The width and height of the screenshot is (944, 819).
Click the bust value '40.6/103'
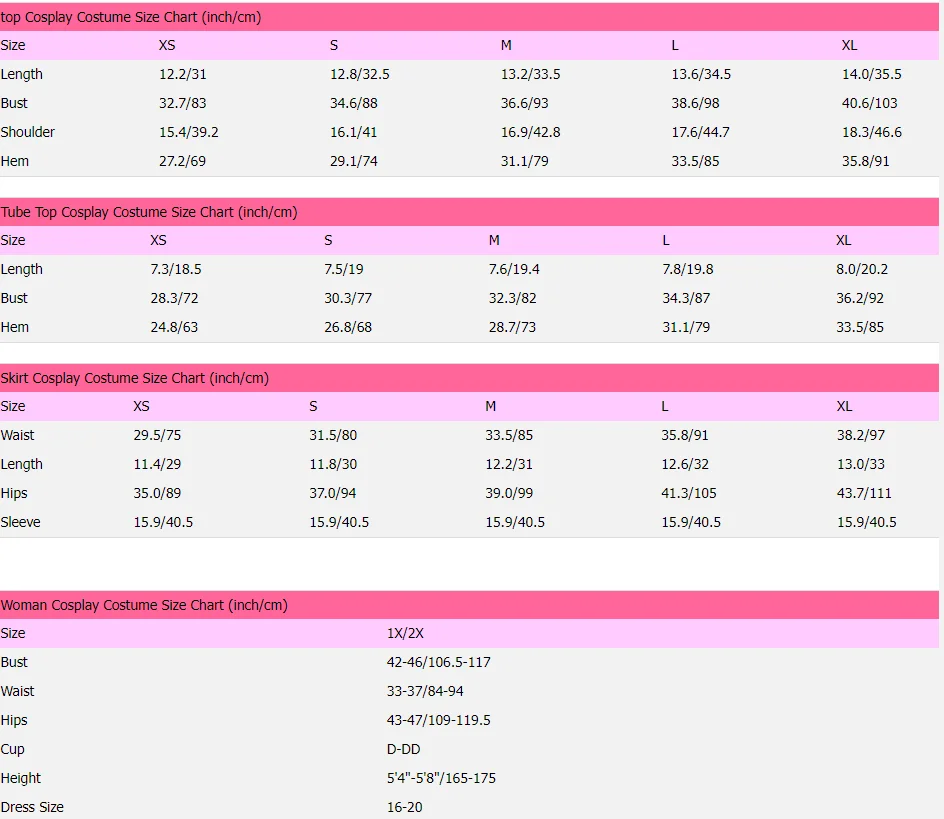[x=869, y=103]
